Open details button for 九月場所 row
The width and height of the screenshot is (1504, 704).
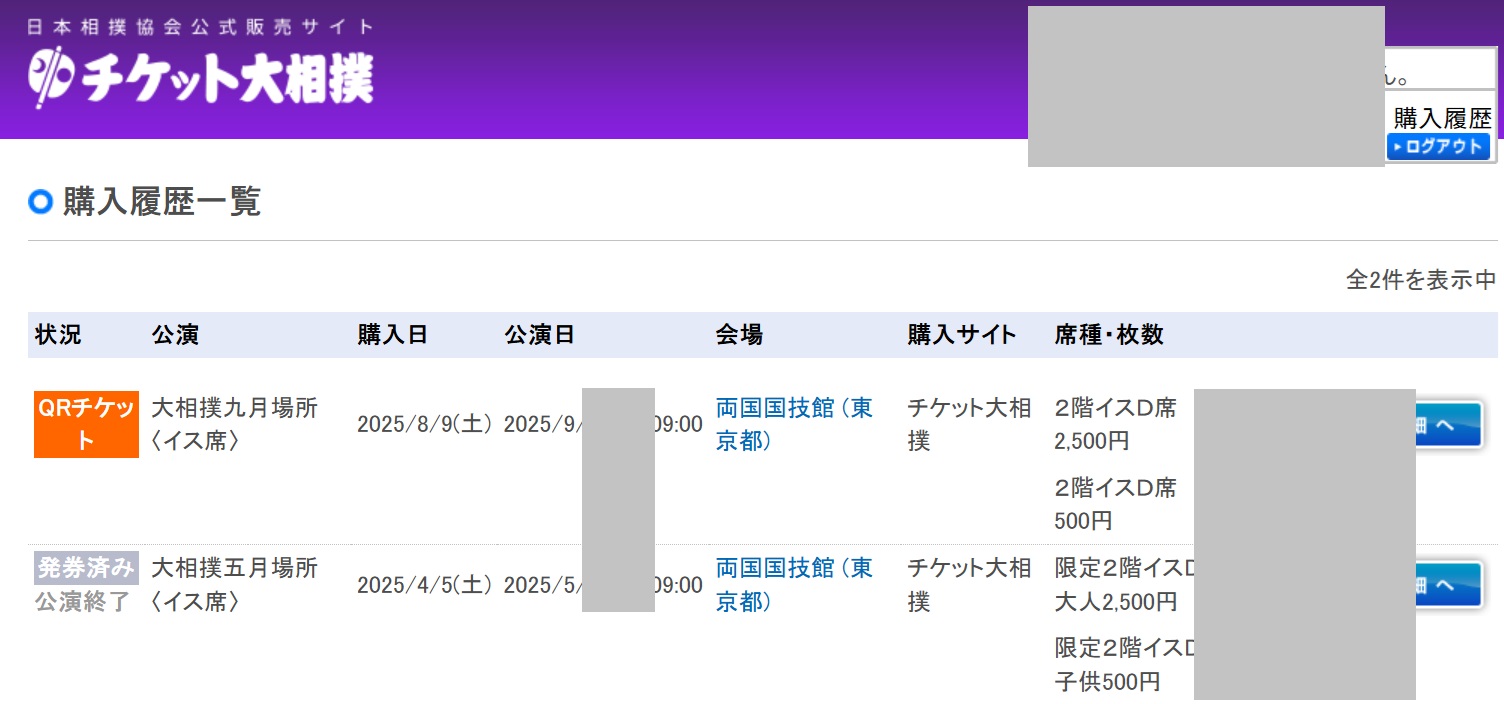pos(1448,425)
